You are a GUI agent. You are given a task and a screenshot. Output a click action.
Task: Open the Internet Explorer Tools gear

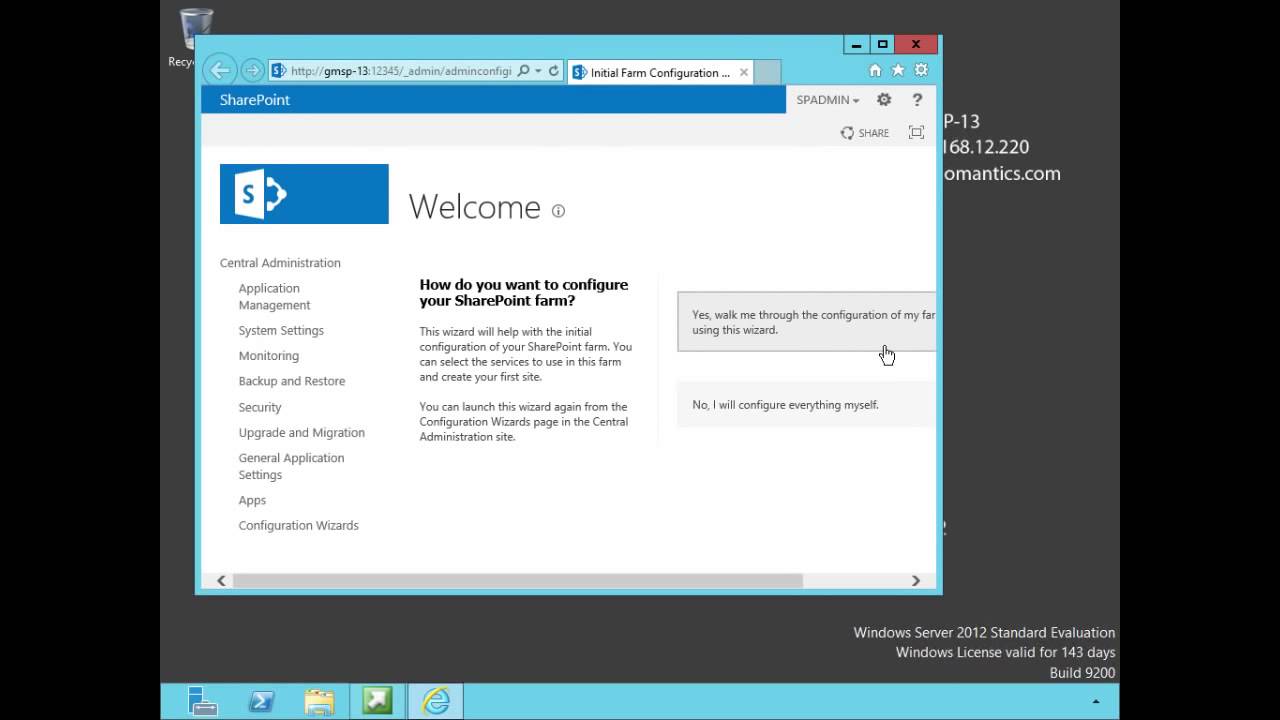click(x=921, y=70)
